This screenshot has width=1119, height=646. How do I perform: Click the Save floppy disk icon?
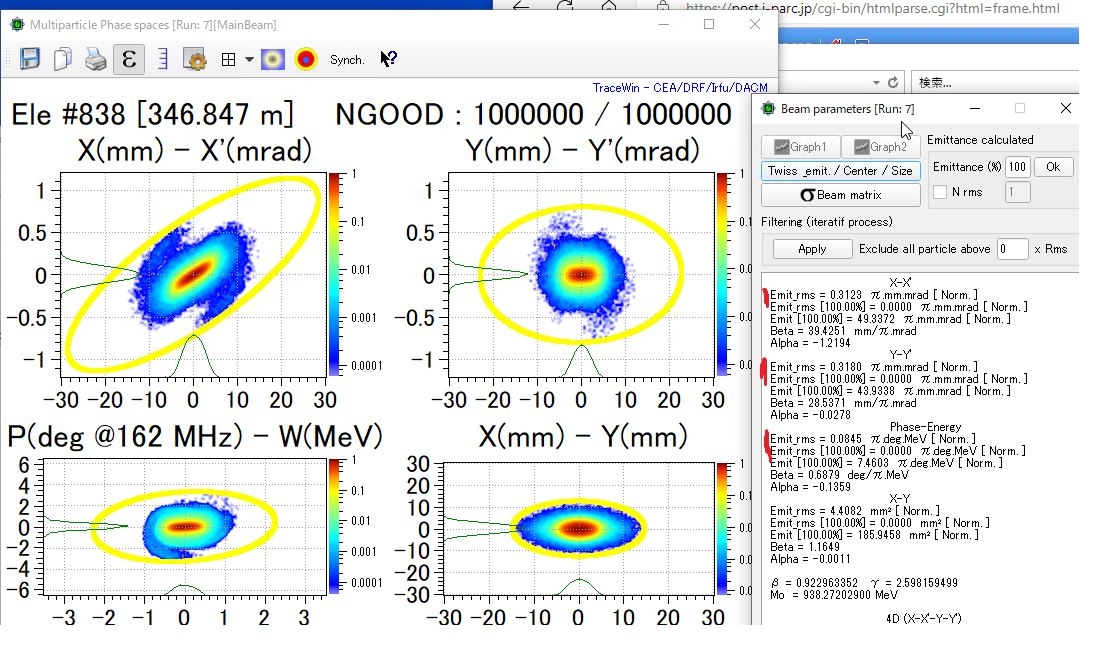[x=30, y=59]
